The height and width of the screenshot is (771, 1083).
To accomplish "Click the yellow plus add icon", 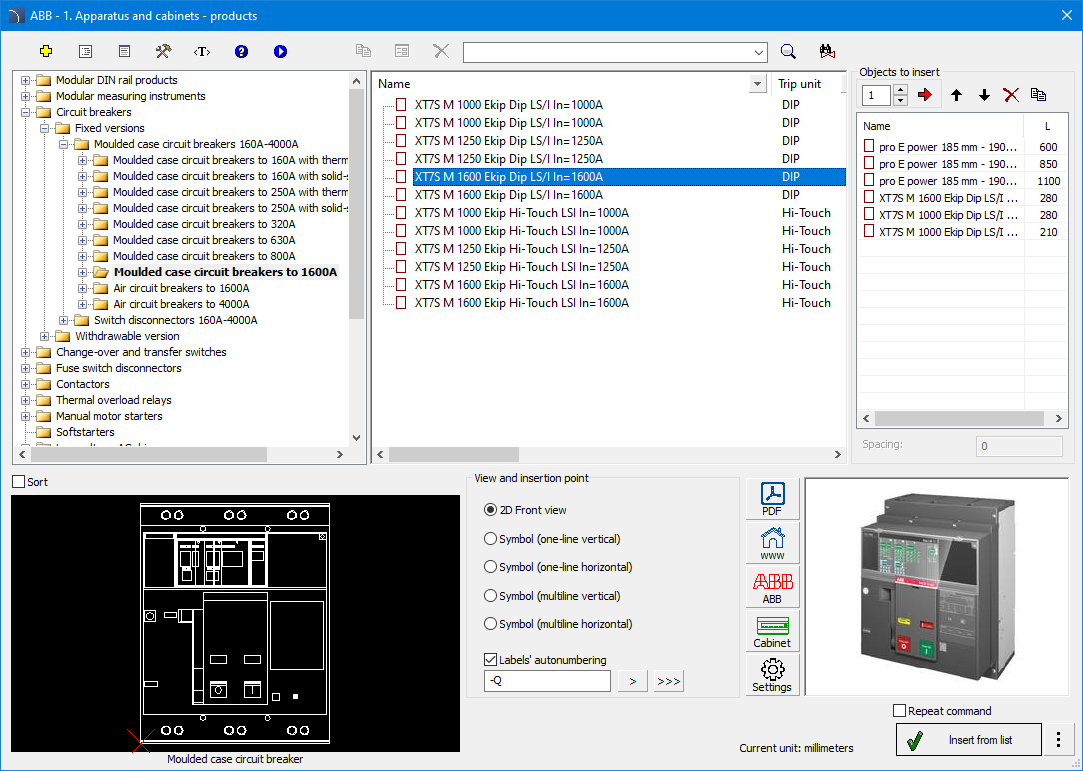I will 46,51.
